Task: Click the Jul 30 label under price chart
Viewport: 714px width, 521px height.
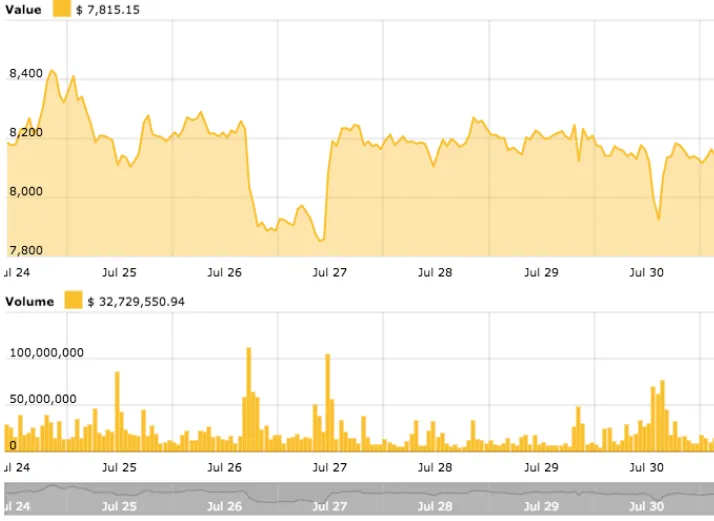Action: (x=647, y=272)
